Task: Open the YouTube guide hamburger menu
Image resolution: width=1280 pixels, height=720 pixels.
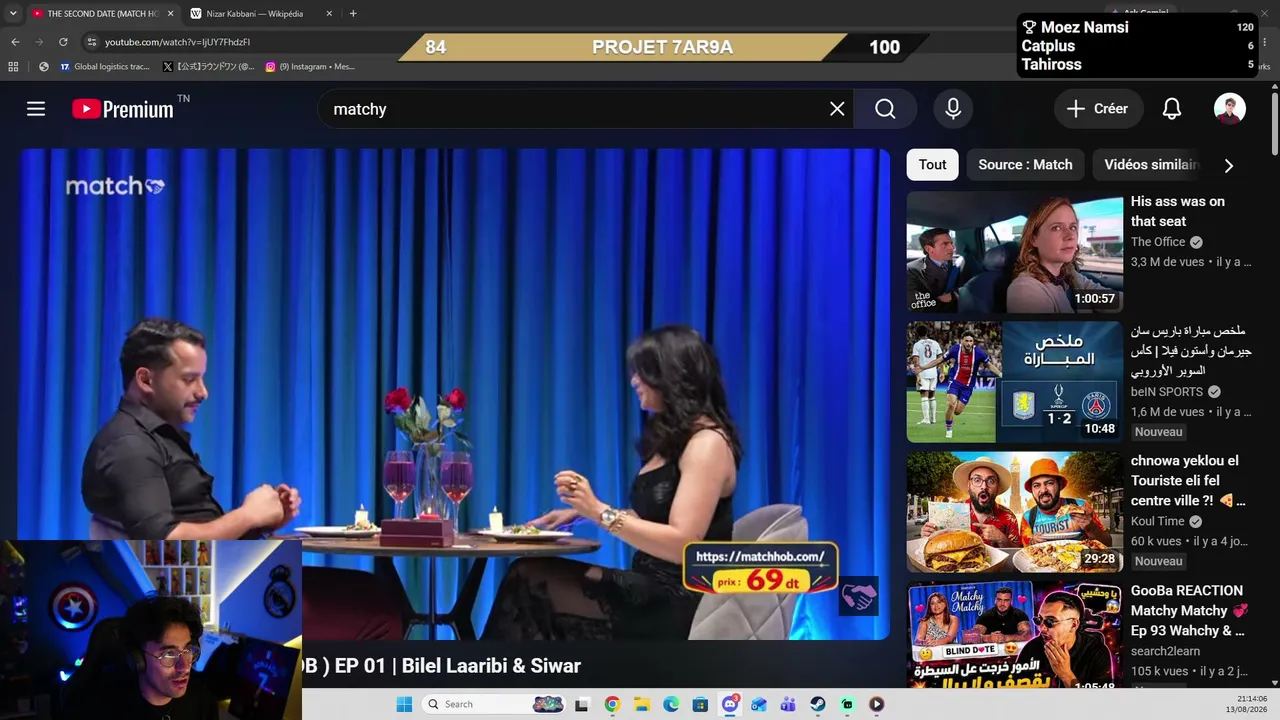Action: pyautogui.click(x=36, y=109)
